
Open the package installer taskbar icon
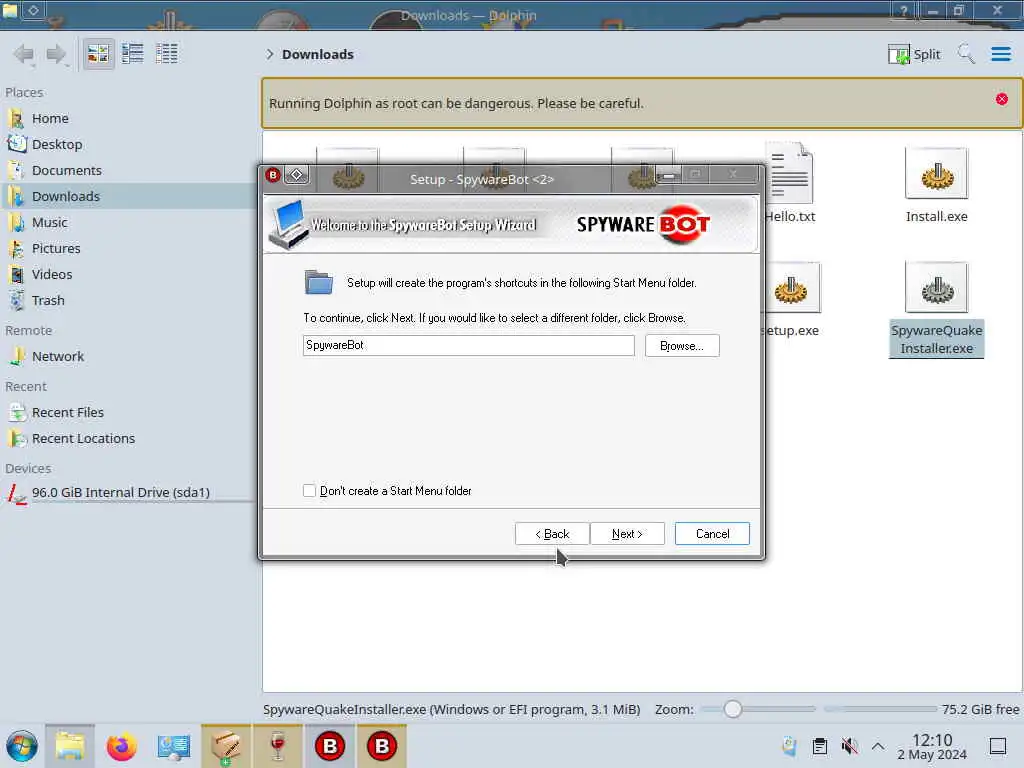pyautogui.click(x=225, y=746)
